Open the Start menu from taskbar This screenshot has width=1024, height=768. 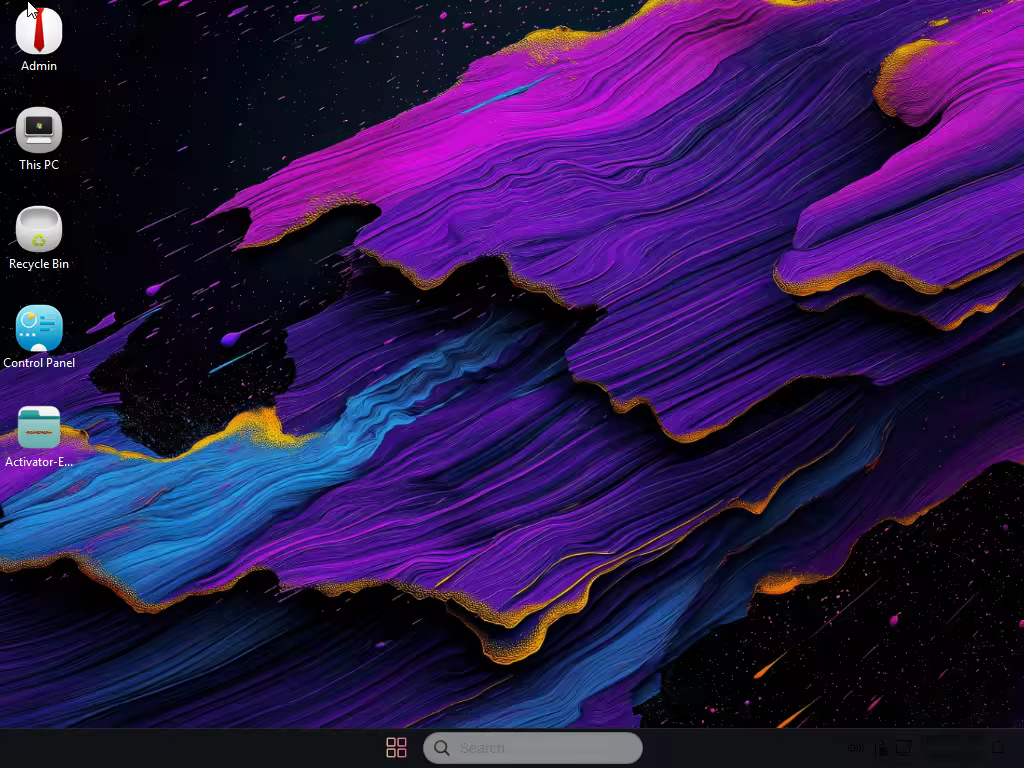point(396,748)
